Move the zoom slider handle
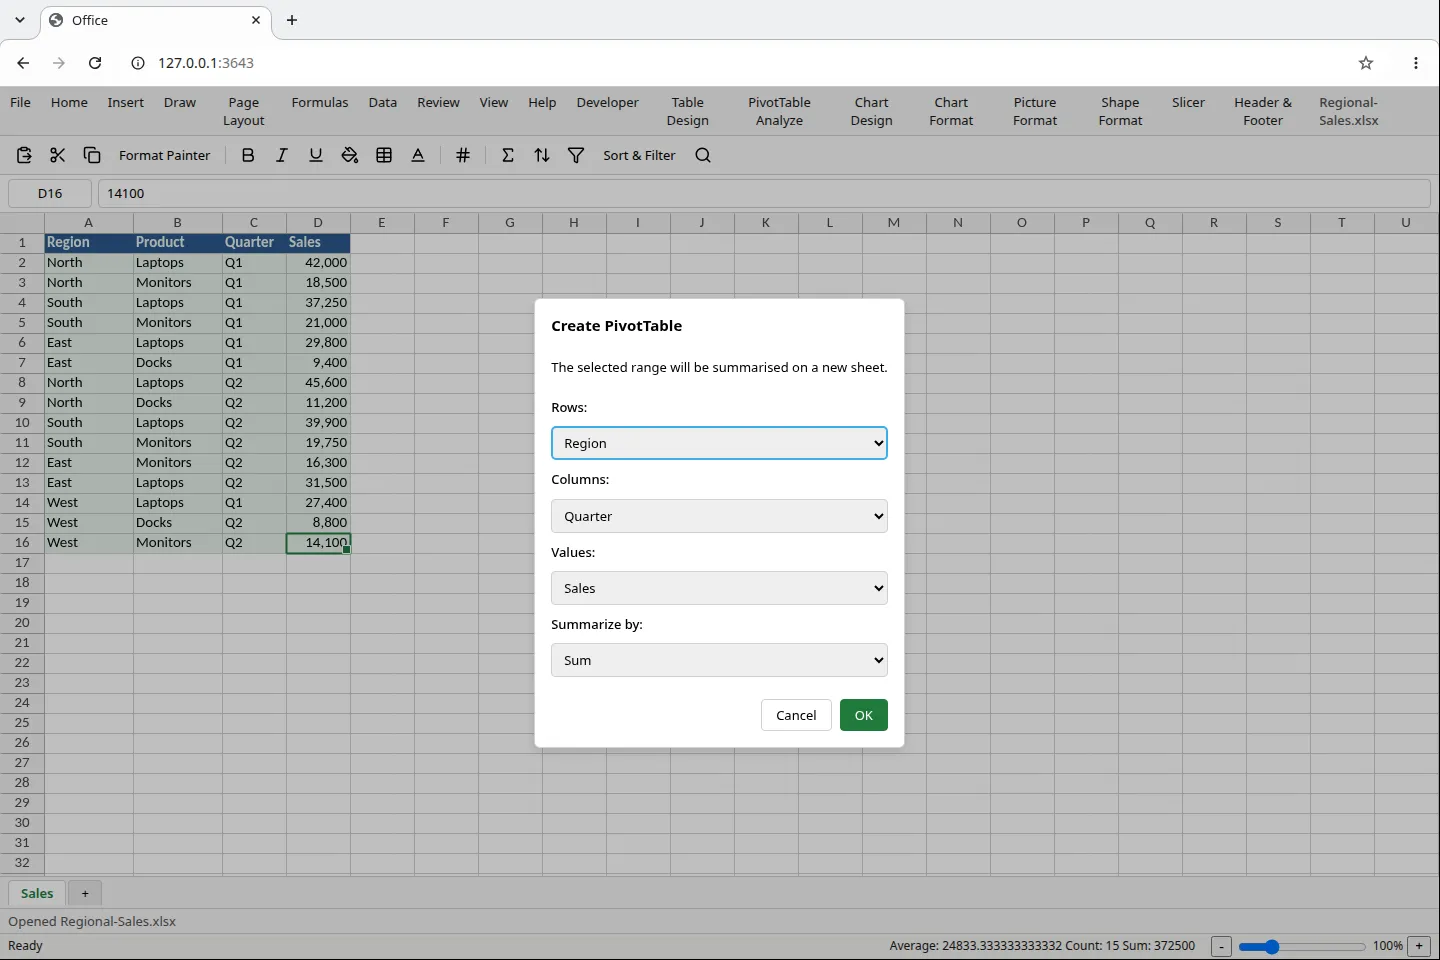Screen dimensions: 1440x960 [x=1272, y=946]
